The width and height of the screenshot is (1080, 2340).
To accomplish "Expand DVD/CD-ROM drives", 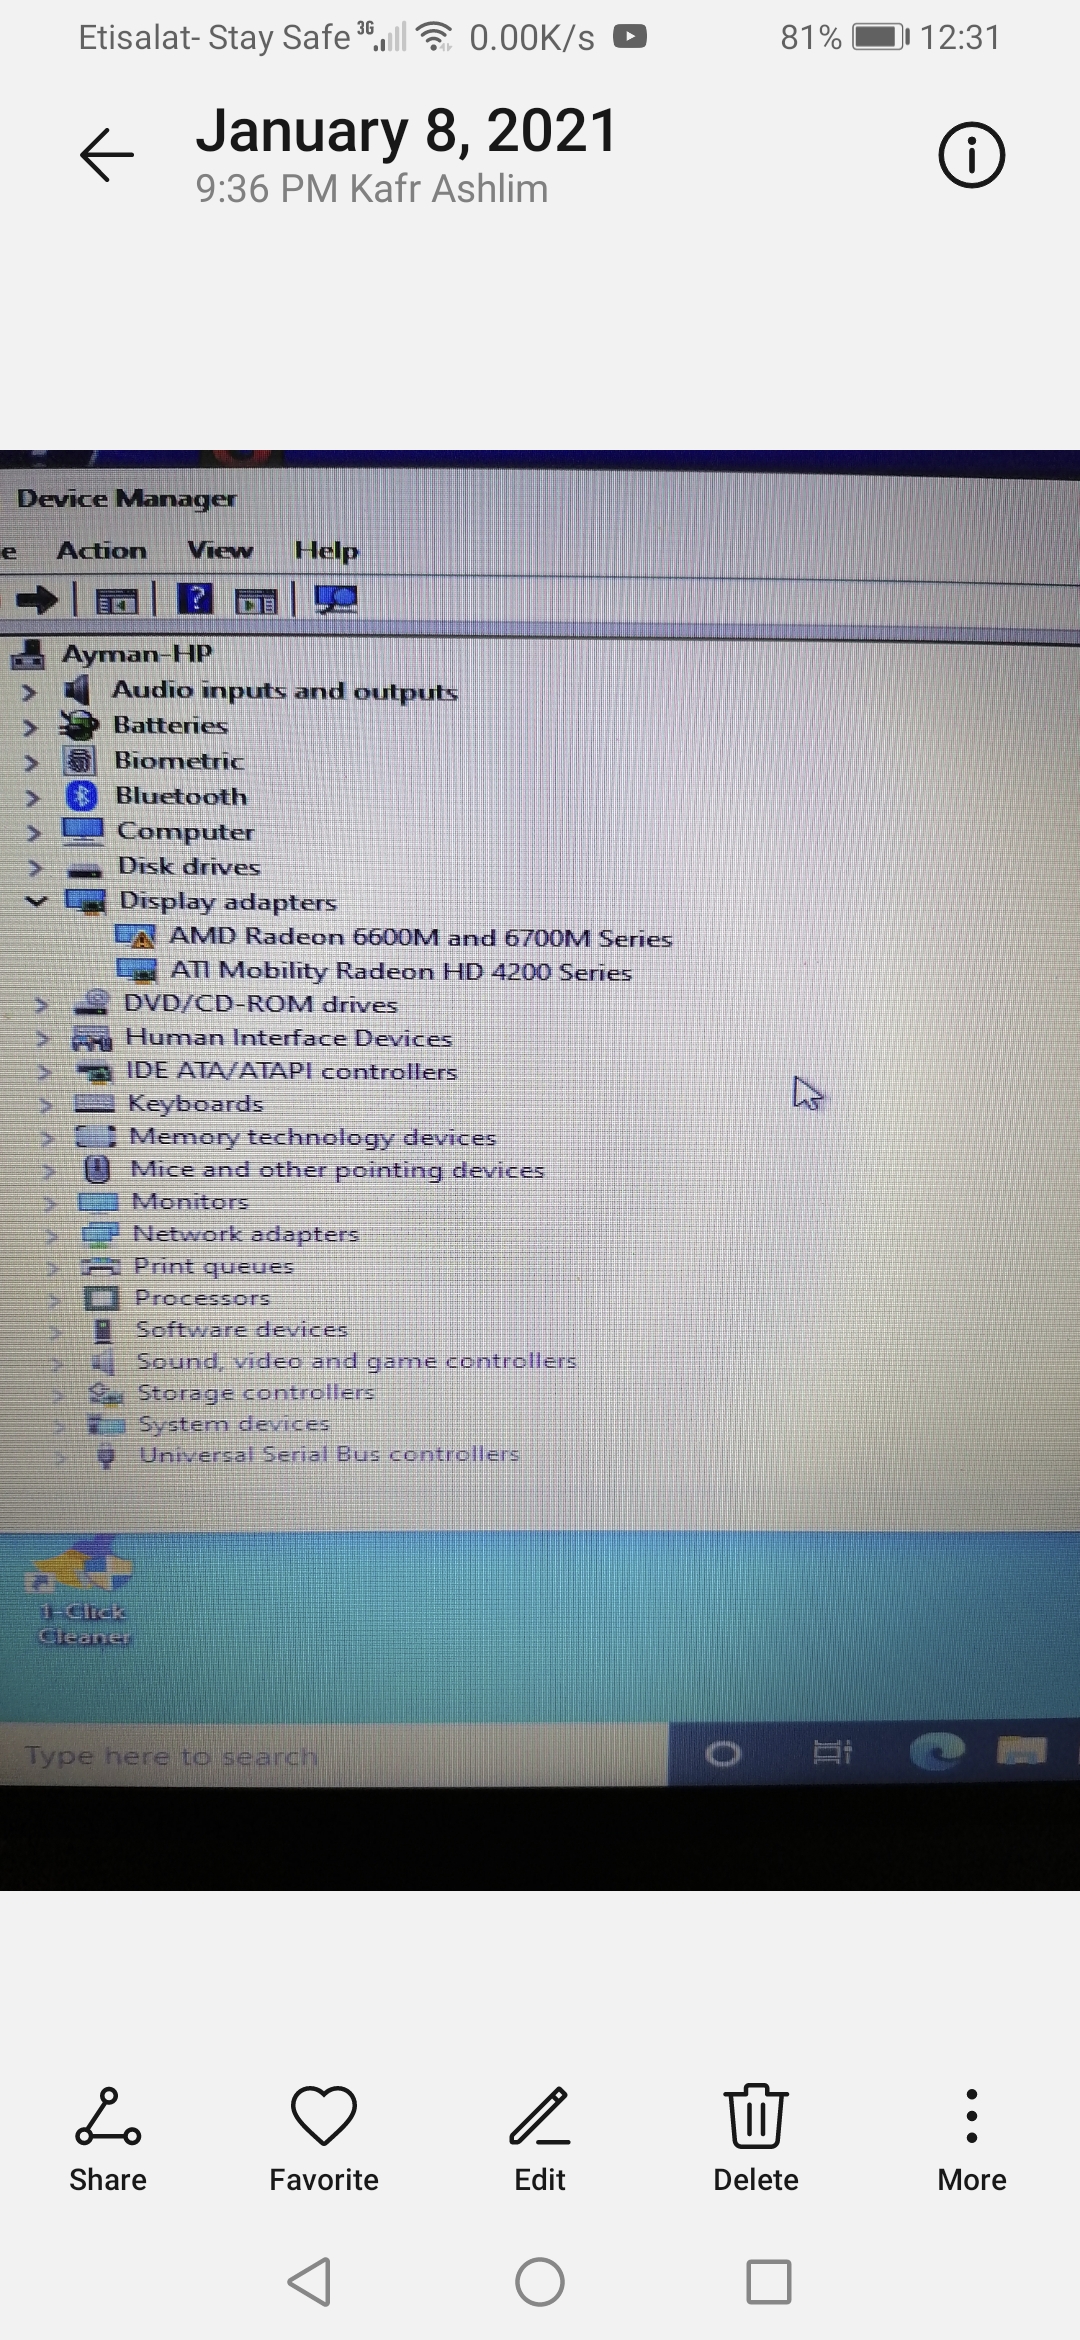I will tap(41, 1004).
